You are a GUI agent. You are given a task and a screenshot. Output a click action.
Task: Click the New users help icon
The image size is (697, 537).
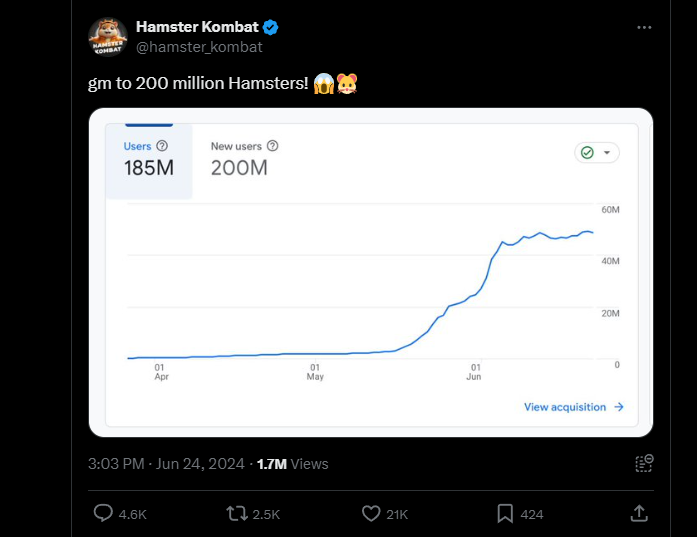click(272, 146)
